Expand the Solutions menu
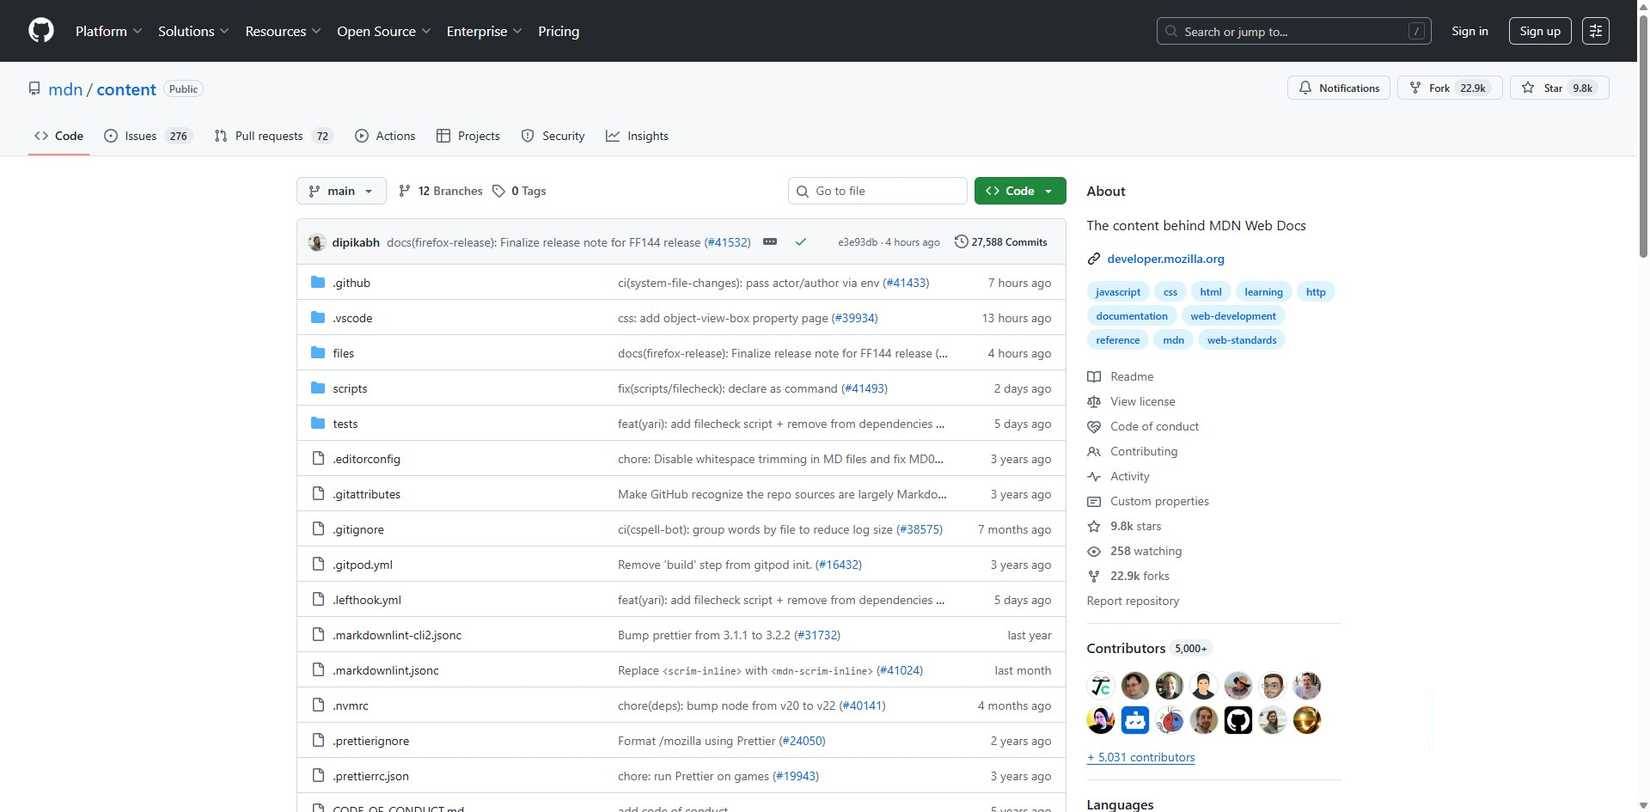 193,31
